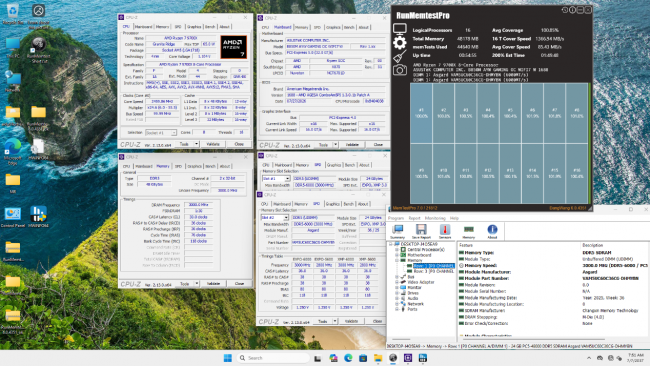Screen dimensions: 650x366
Task: Click Validate button in CPU-Z Memory window
Action: 213,284
